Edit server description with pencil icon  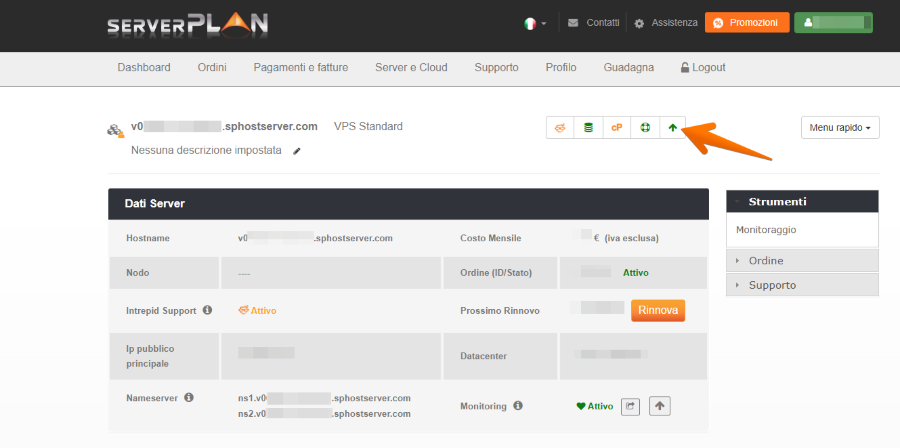coord(296,151)
